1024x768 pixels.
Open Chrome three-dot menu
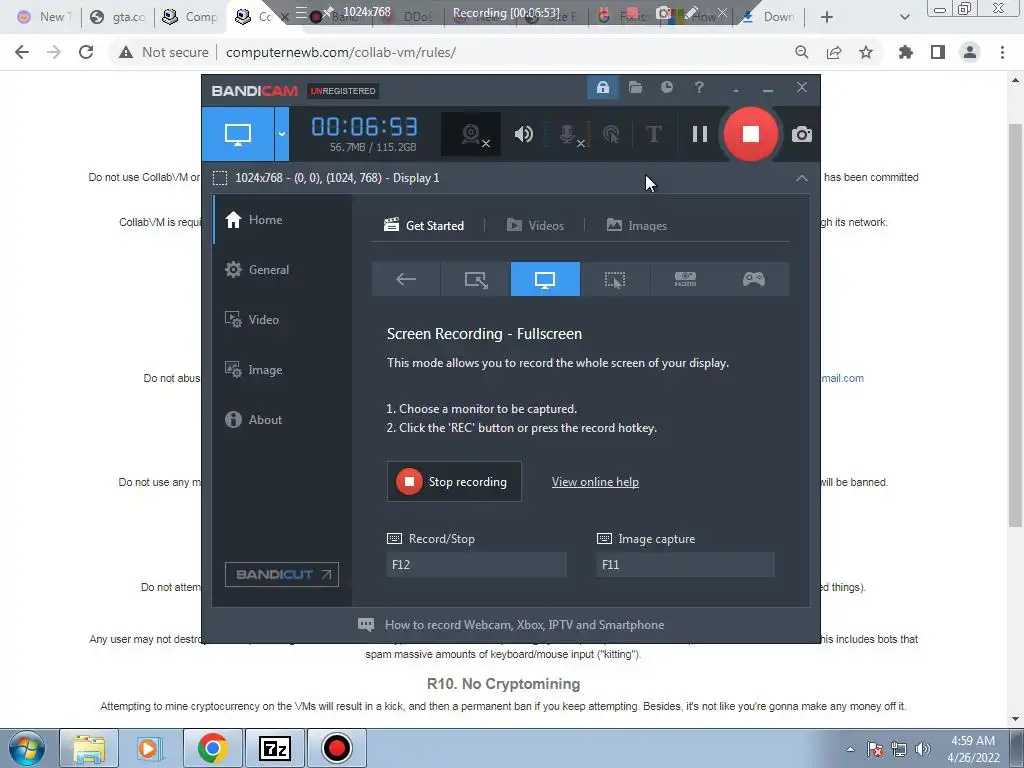point(1002,52)
